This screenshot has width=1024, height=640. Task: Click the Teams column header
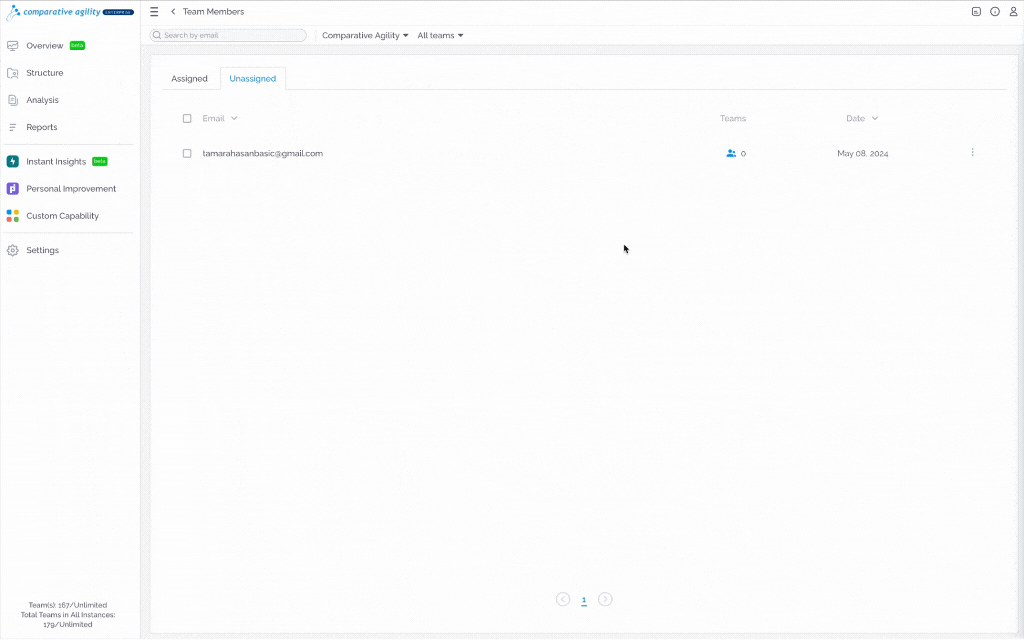[x=733, y=118]
